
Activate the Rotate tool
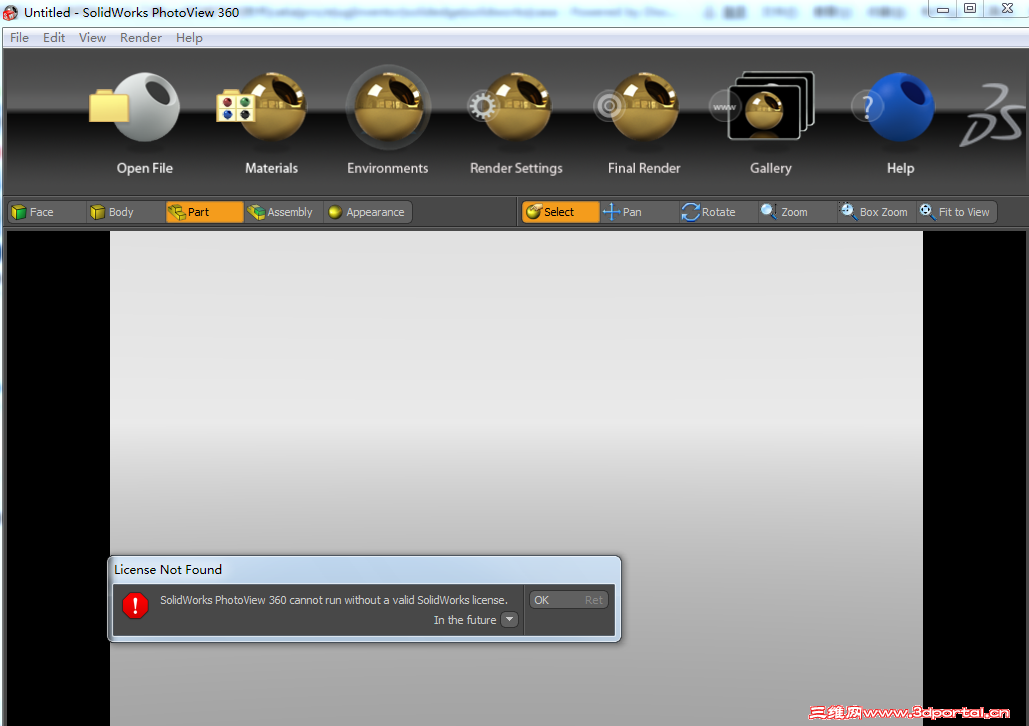(718, 212)
